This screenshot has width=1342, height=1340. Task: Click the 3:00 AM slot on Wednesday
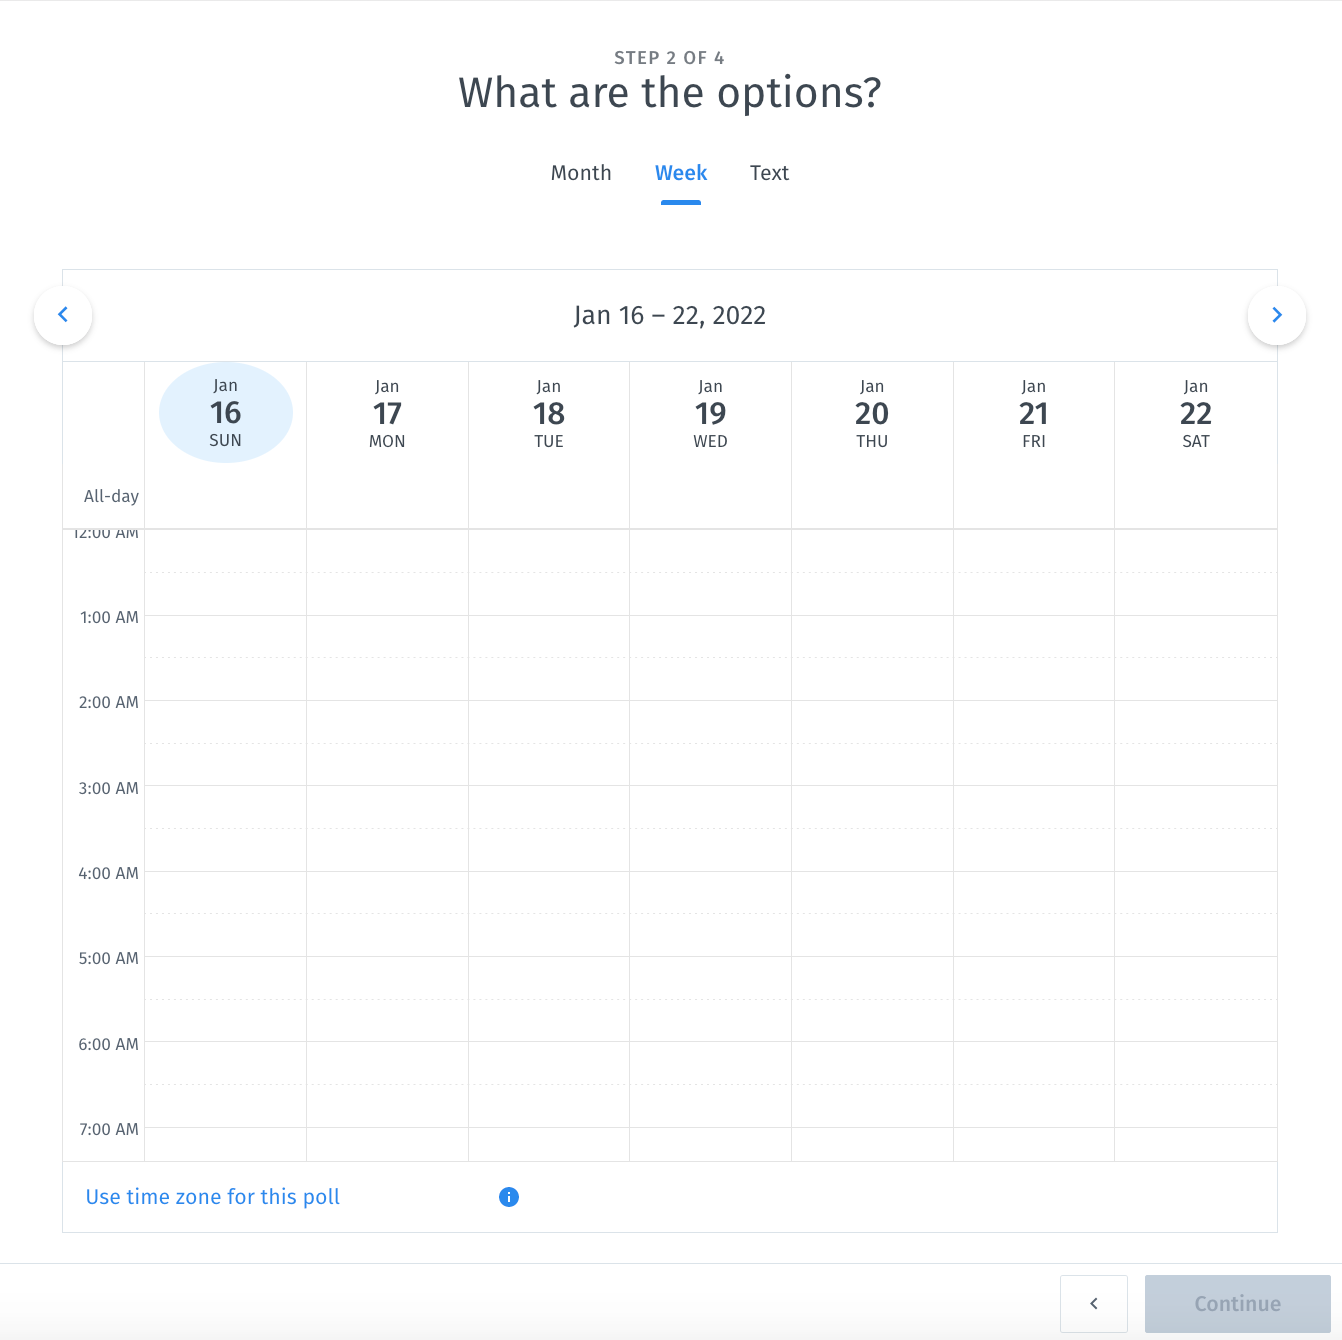click(x=710, y=807)
